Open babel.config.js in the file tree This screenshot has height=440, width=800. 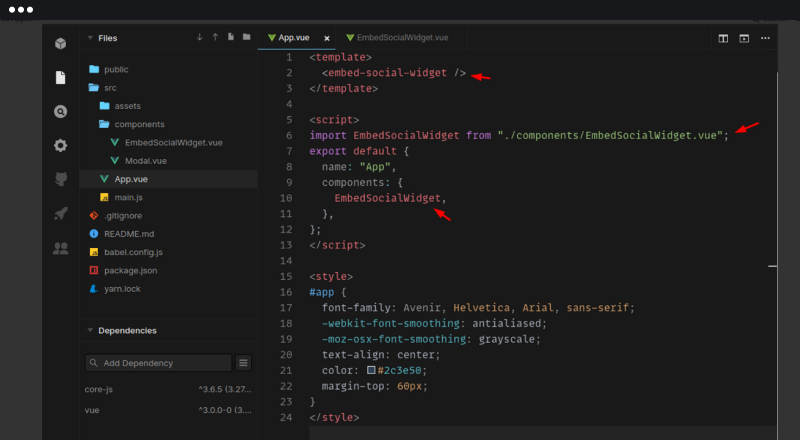168,252
